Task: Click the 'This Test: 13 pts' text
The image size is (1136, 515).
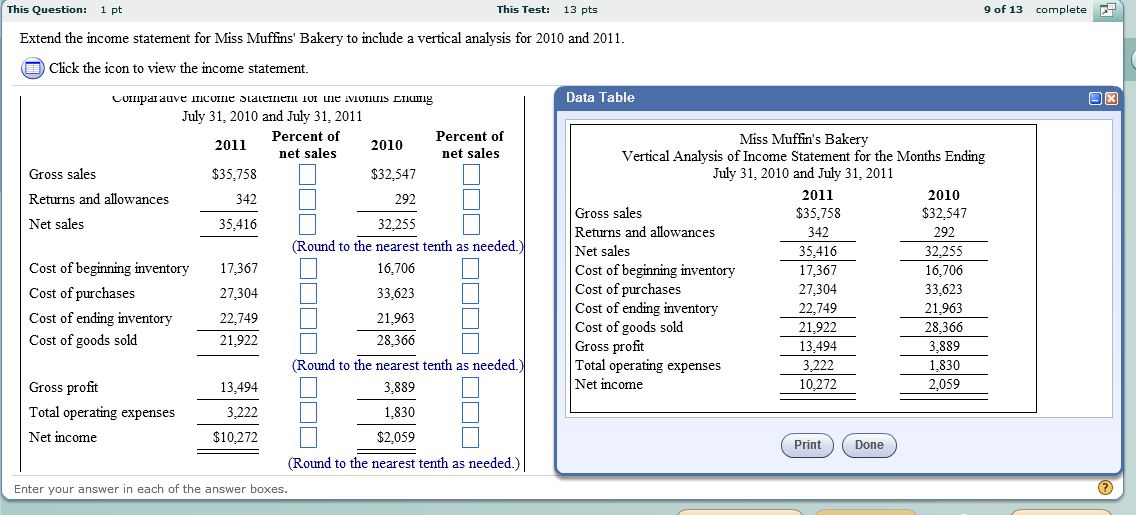Action: 547,9
